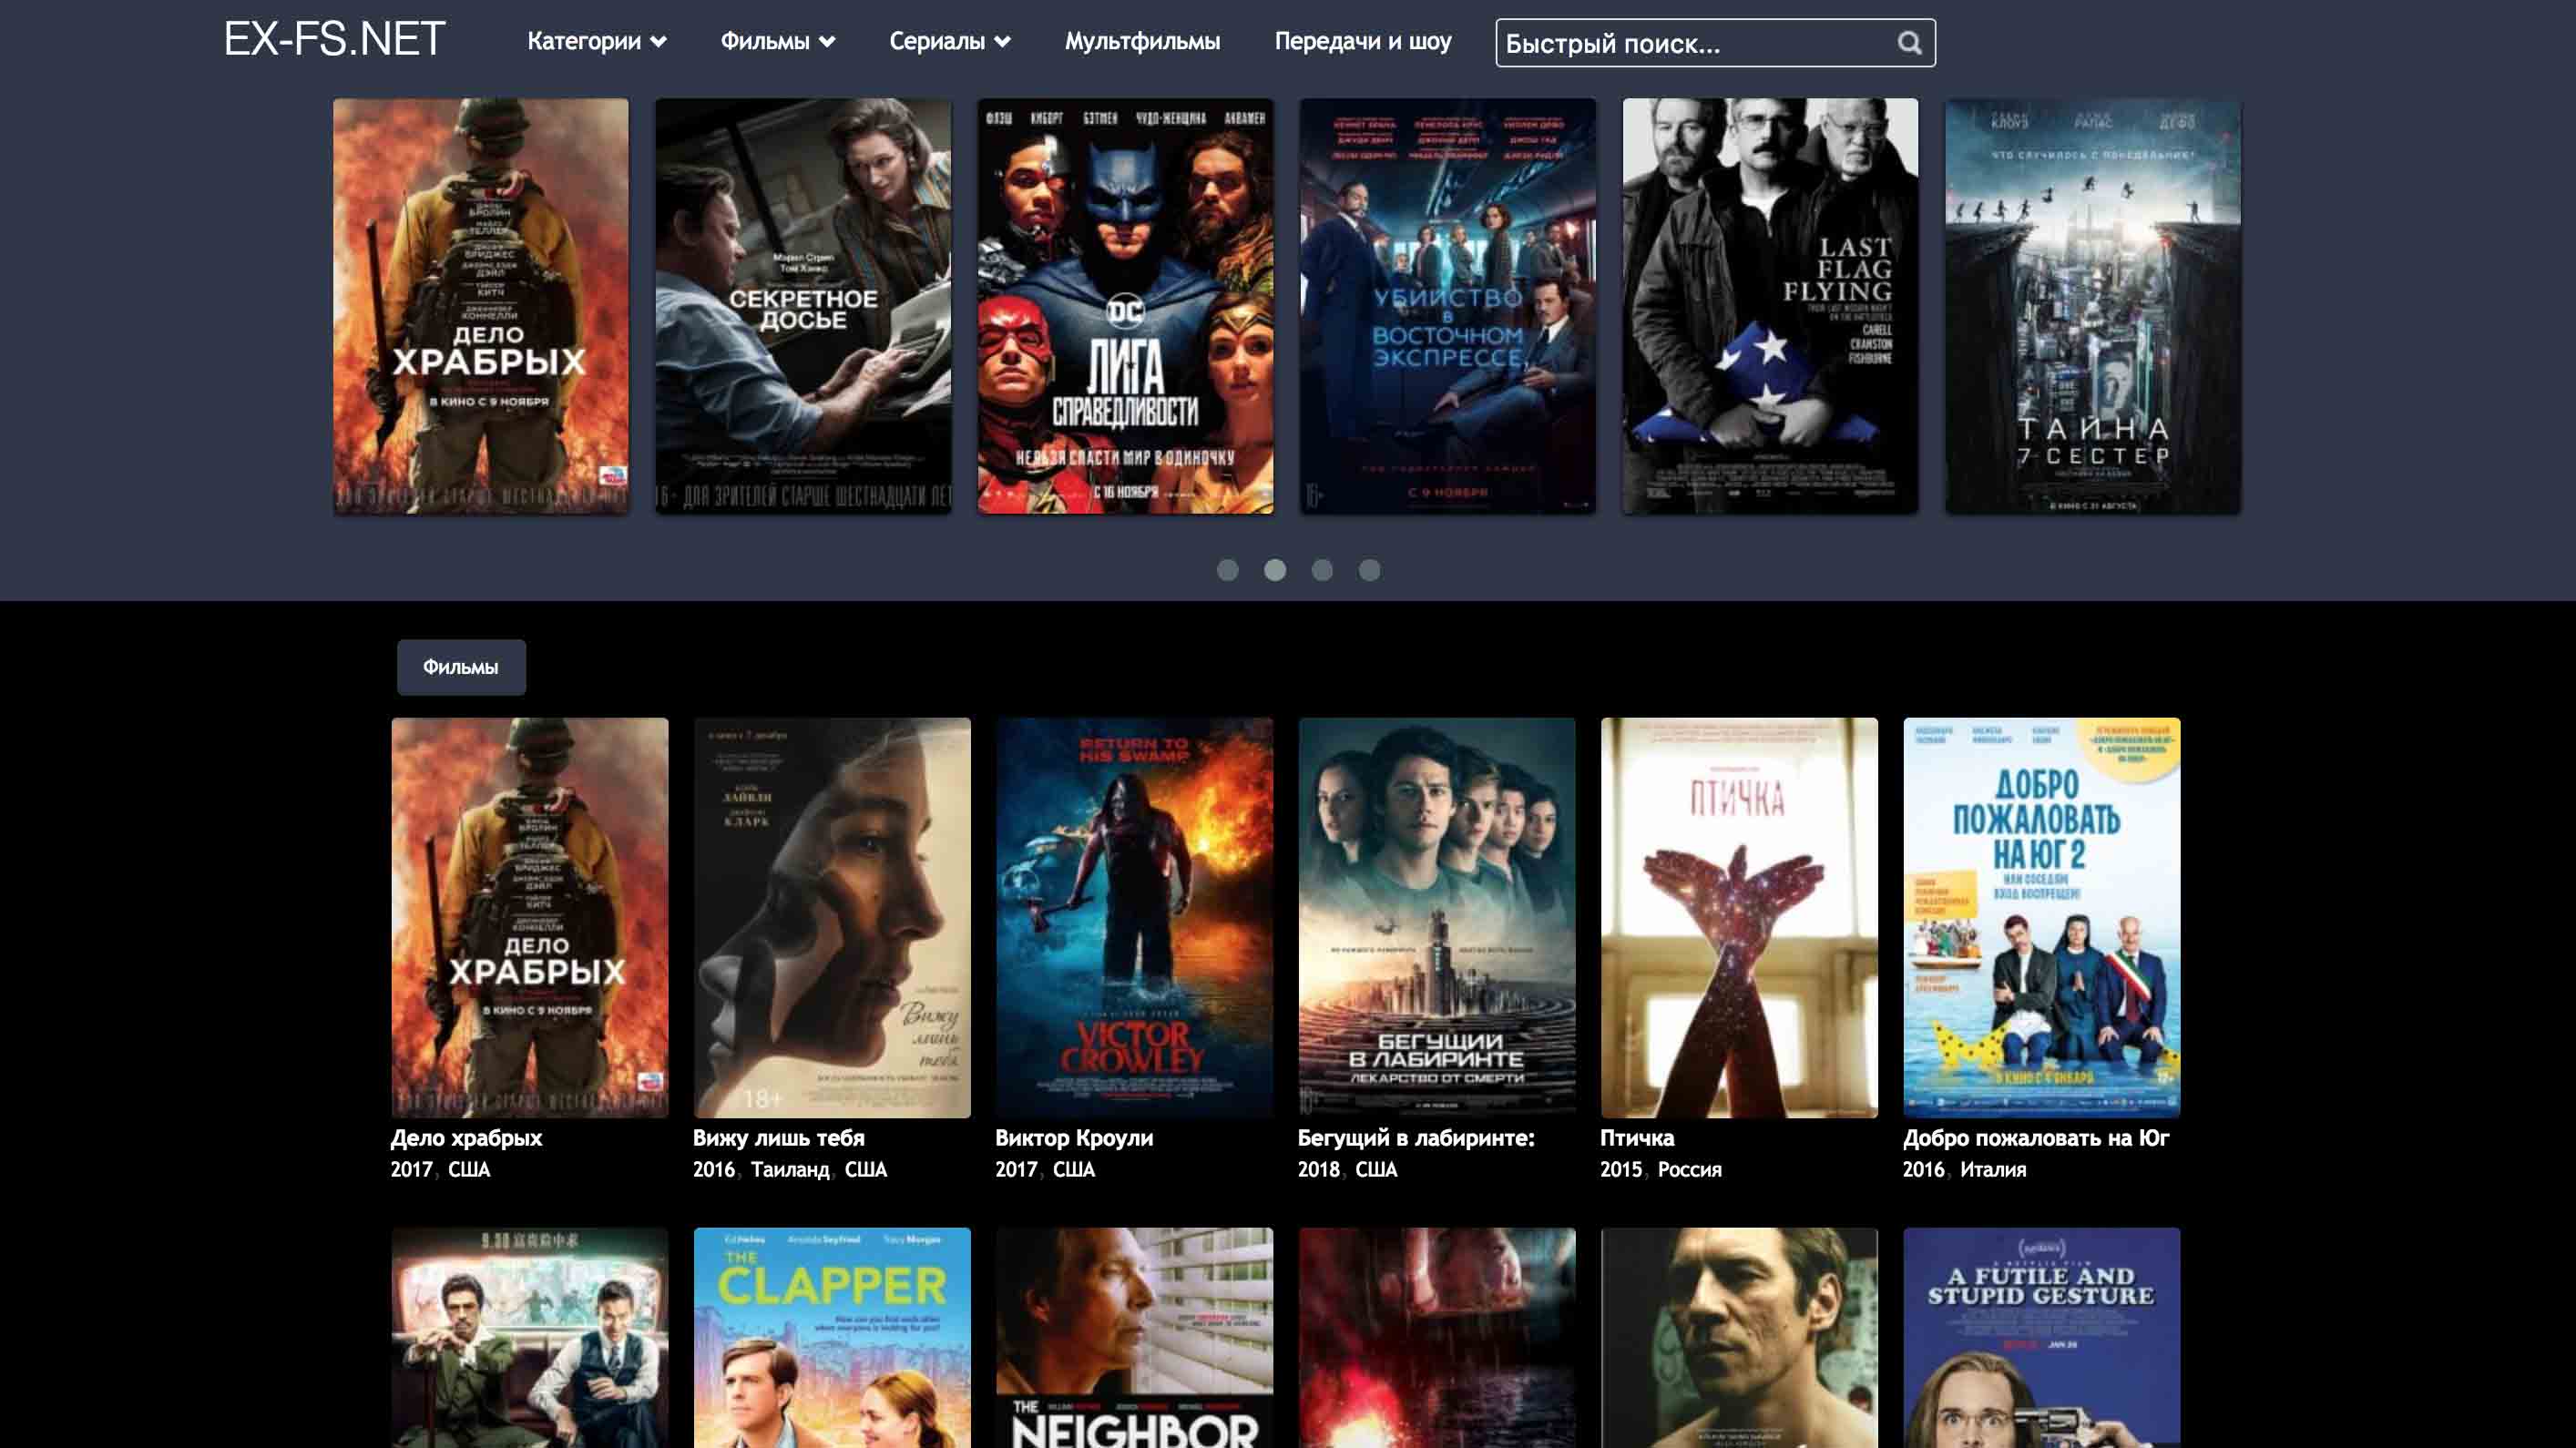Click year 2015 under Птичка
The width and height of the screenshot is (2576, 1448).
coord(1621,1170)
